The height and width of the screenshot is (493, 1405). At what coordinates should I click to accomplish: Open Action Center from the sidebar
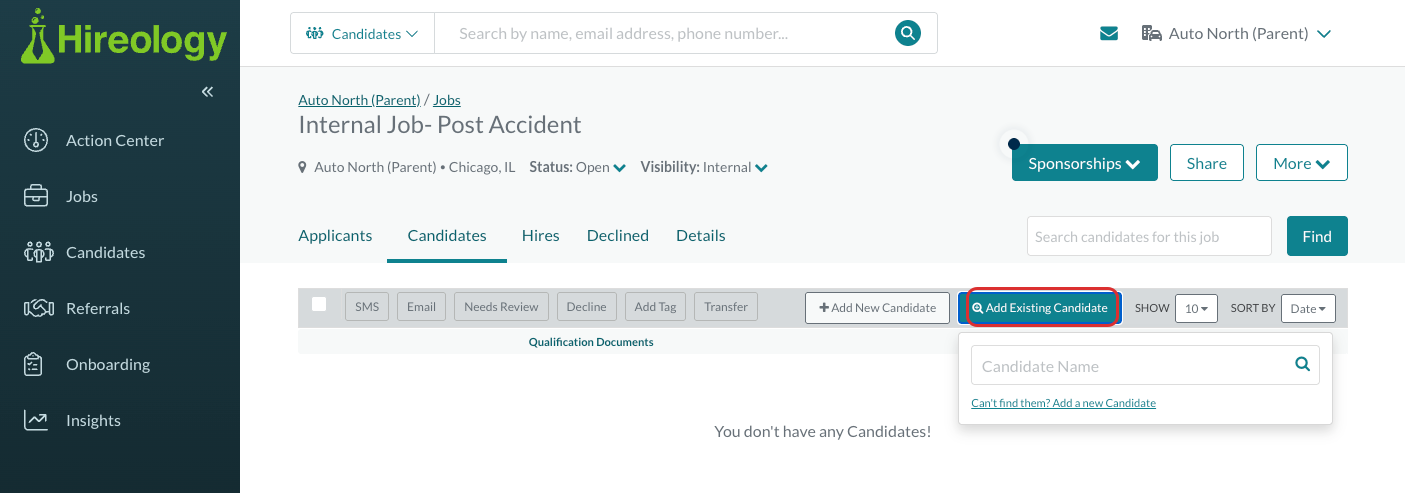(x=94, y=140)
